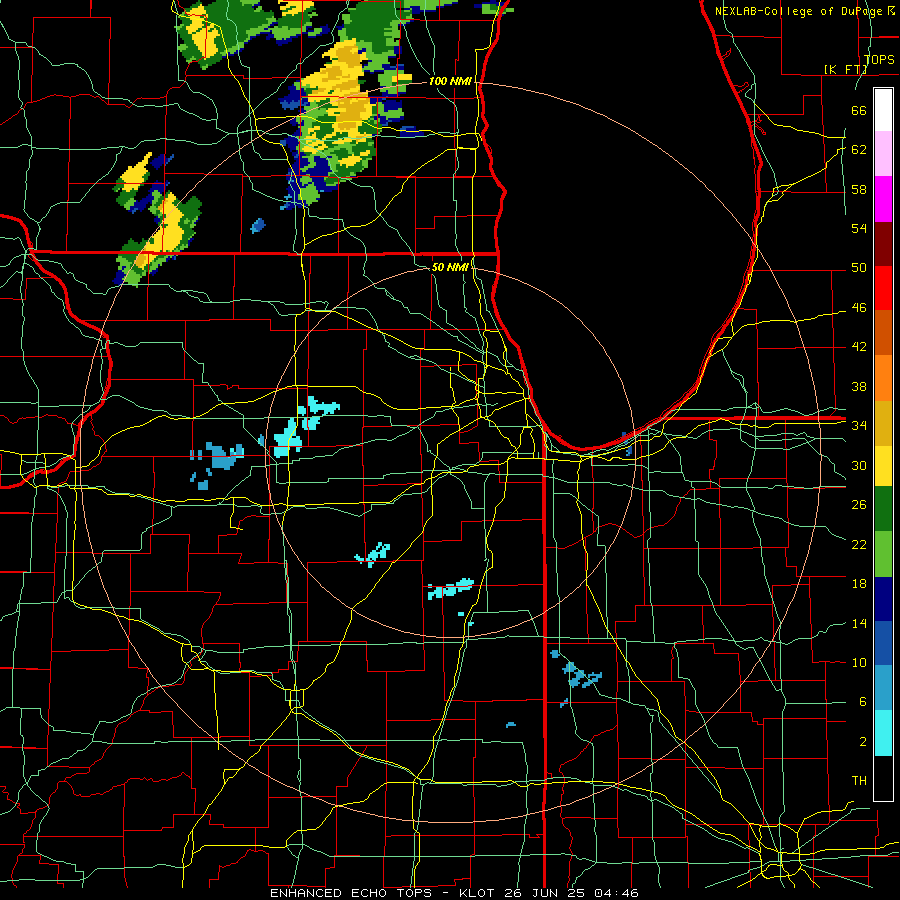
Task: Click the legend value 66
Action: [x=859, y=110]
